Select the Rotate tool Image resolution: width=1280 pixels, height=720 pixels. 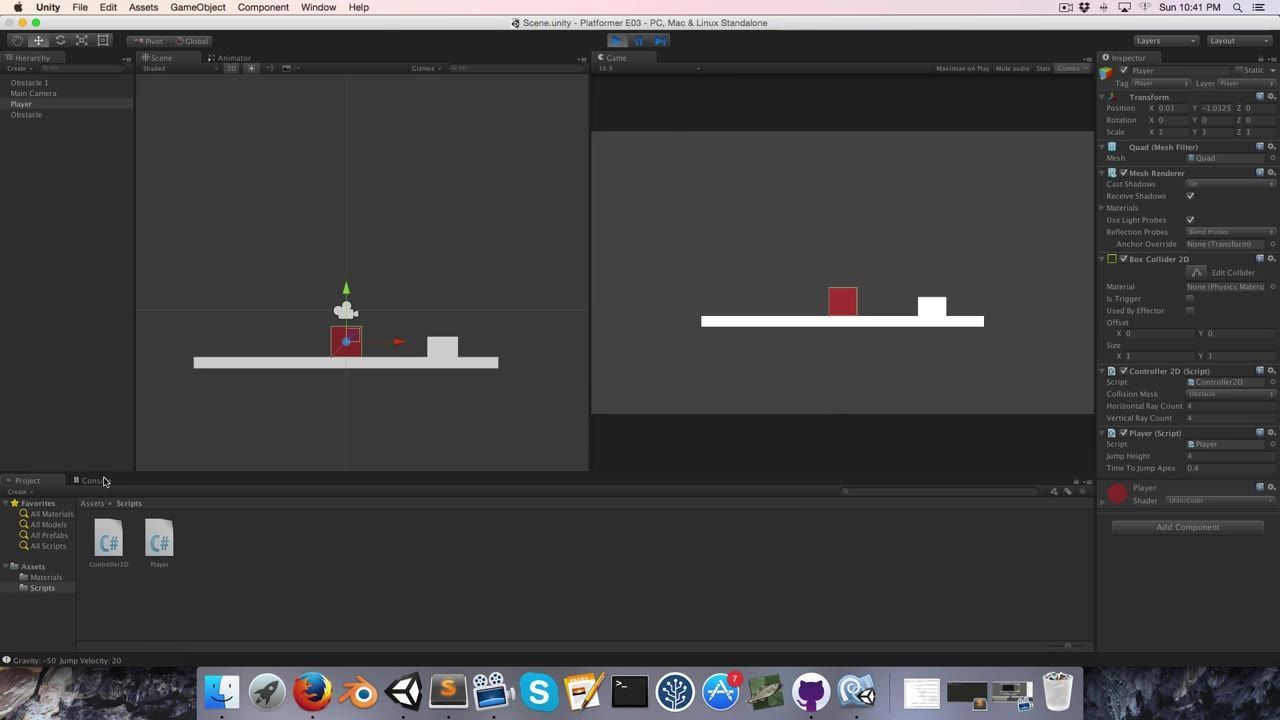[60, 41]
